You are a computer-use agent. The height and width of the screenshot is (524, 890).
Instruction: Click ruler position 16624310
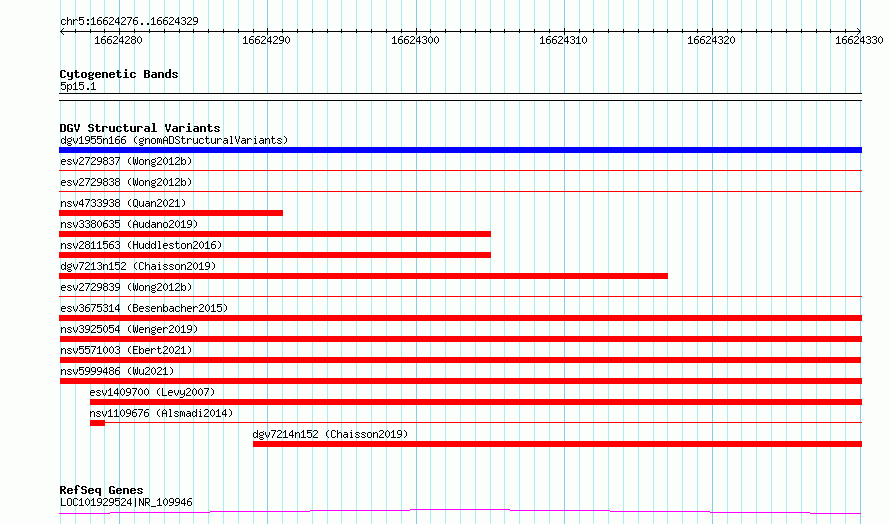(x=563, y=40)
